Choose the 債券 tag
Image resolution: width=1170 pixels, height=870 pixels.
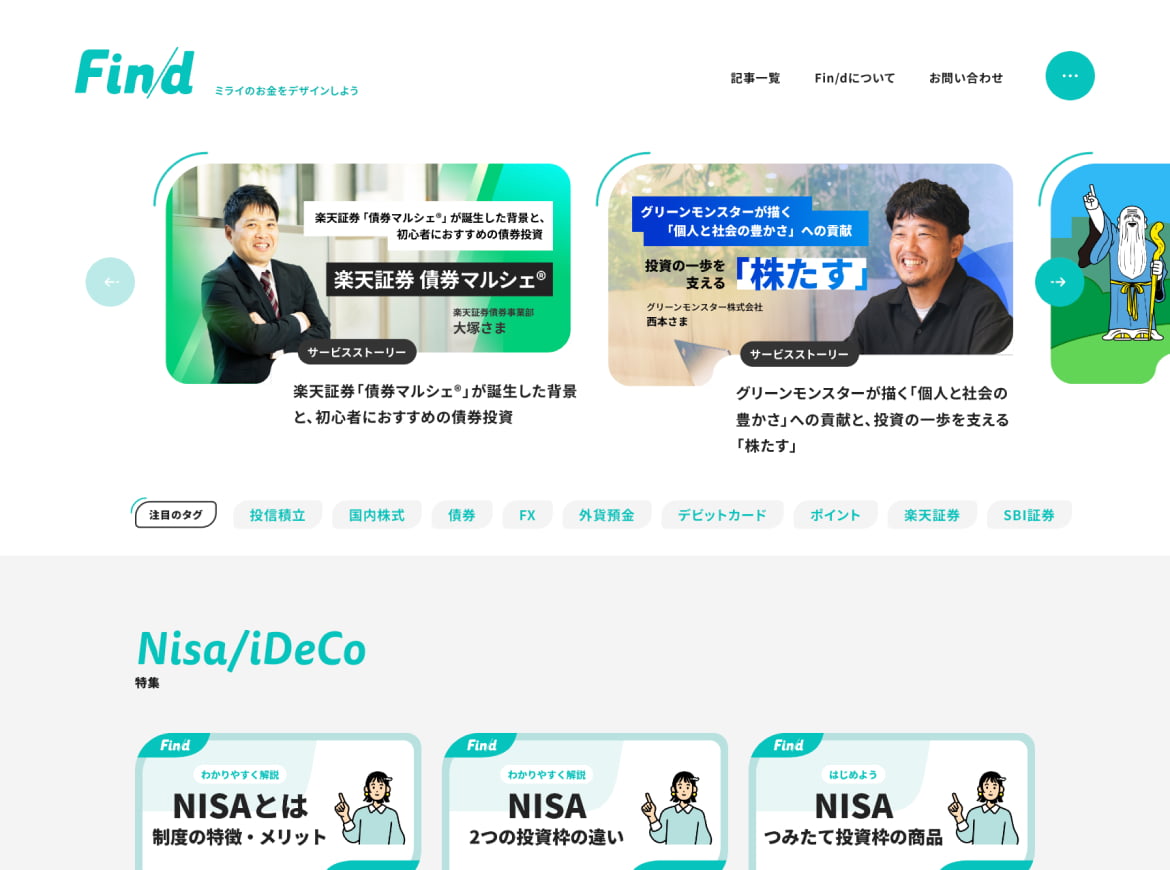(x=461, y=515)
